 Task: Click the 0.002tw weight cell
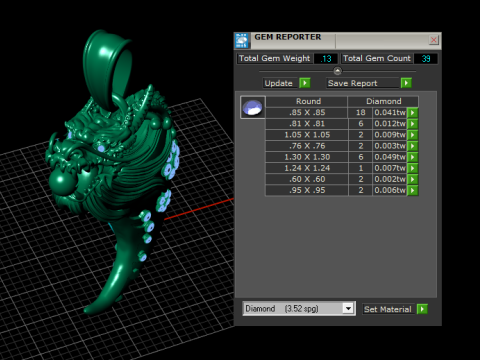click(390, 179)
